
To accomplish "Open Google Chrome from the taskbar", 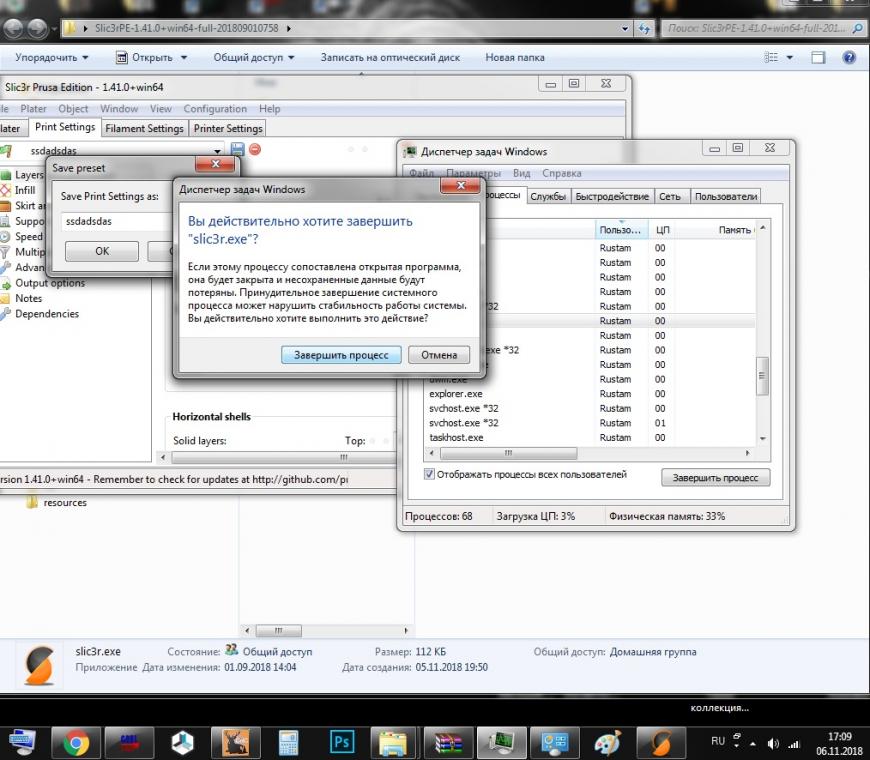I will click(x=76, y=742).
